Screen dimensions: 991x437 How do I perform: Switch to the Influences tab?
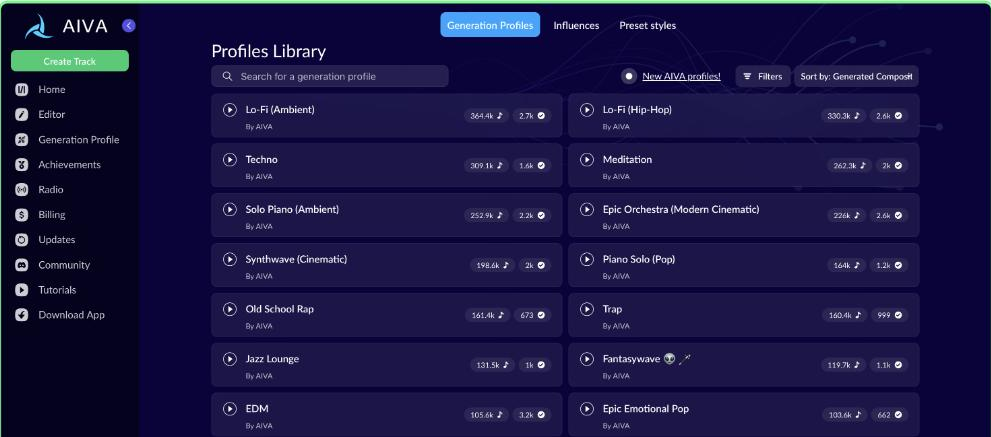(576, 26)
